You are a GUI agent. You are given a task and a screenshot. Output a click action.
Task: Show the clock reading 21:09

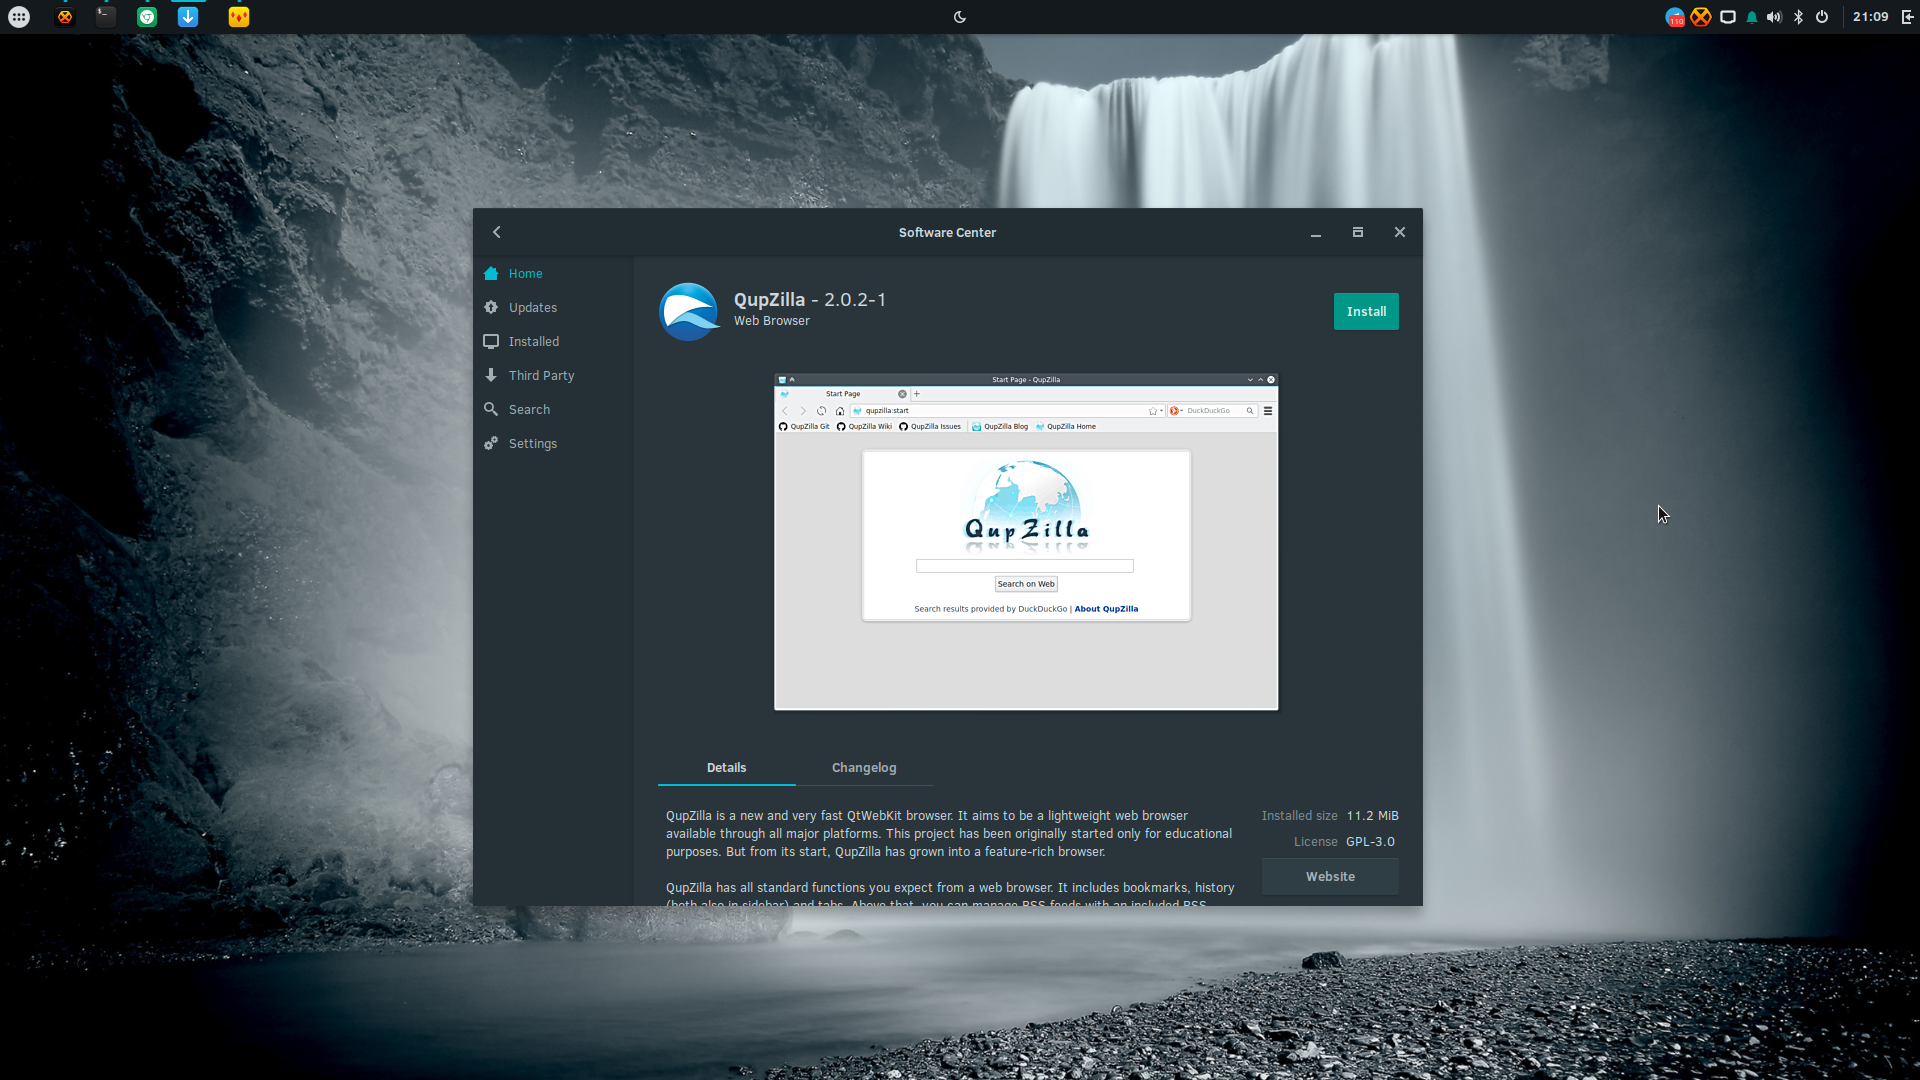(x=1870, y=17)
